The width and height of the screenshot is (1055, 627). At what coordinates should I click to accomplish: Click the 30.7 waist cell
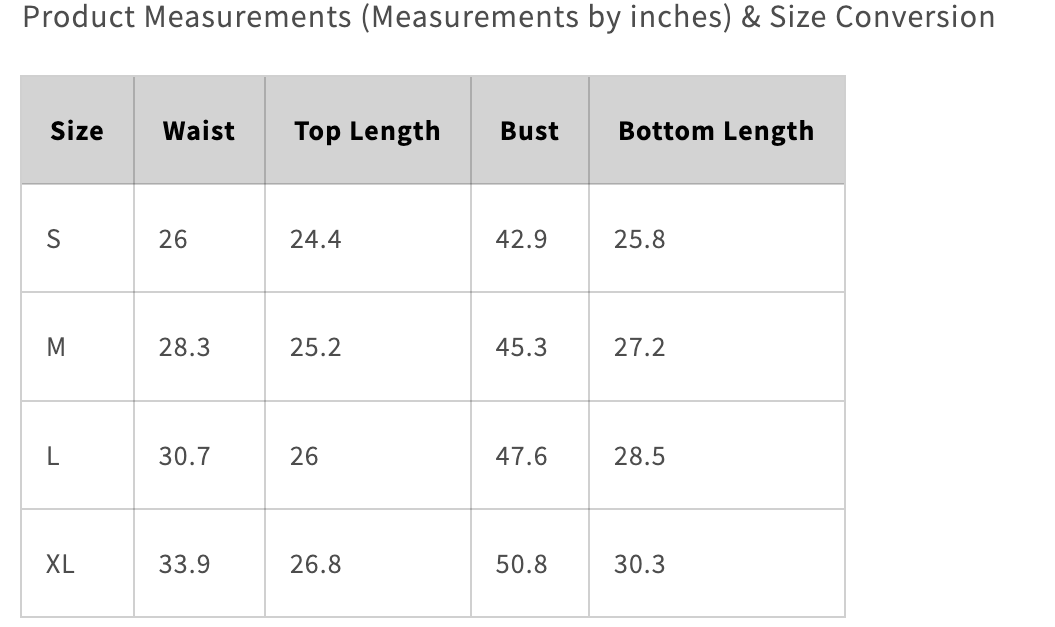[184, 456]
